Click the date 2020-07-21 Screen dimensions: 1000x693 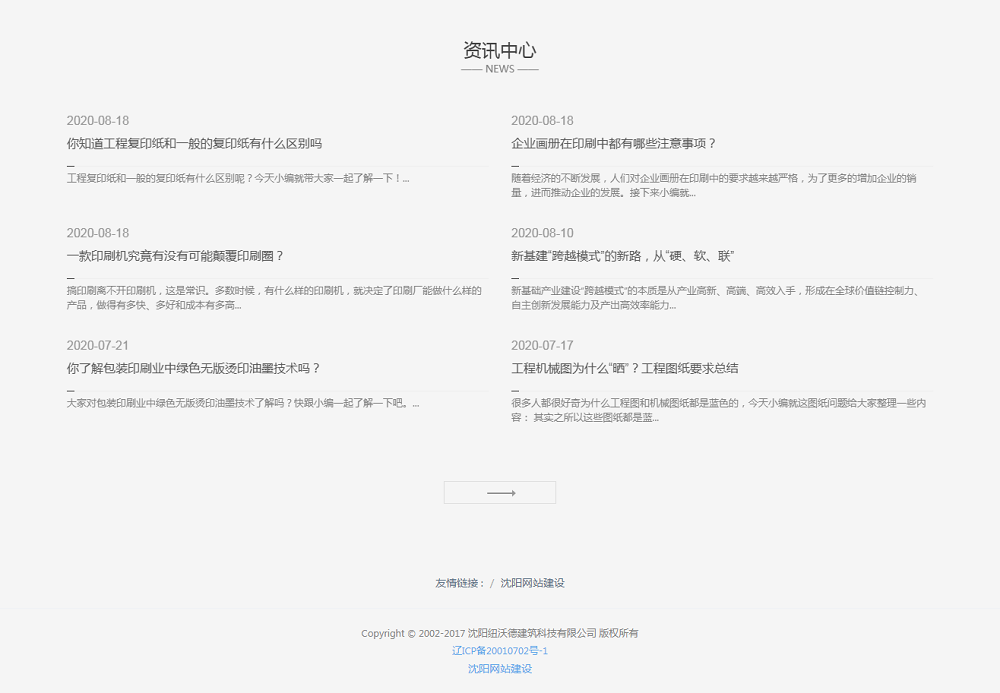point(98,346)
